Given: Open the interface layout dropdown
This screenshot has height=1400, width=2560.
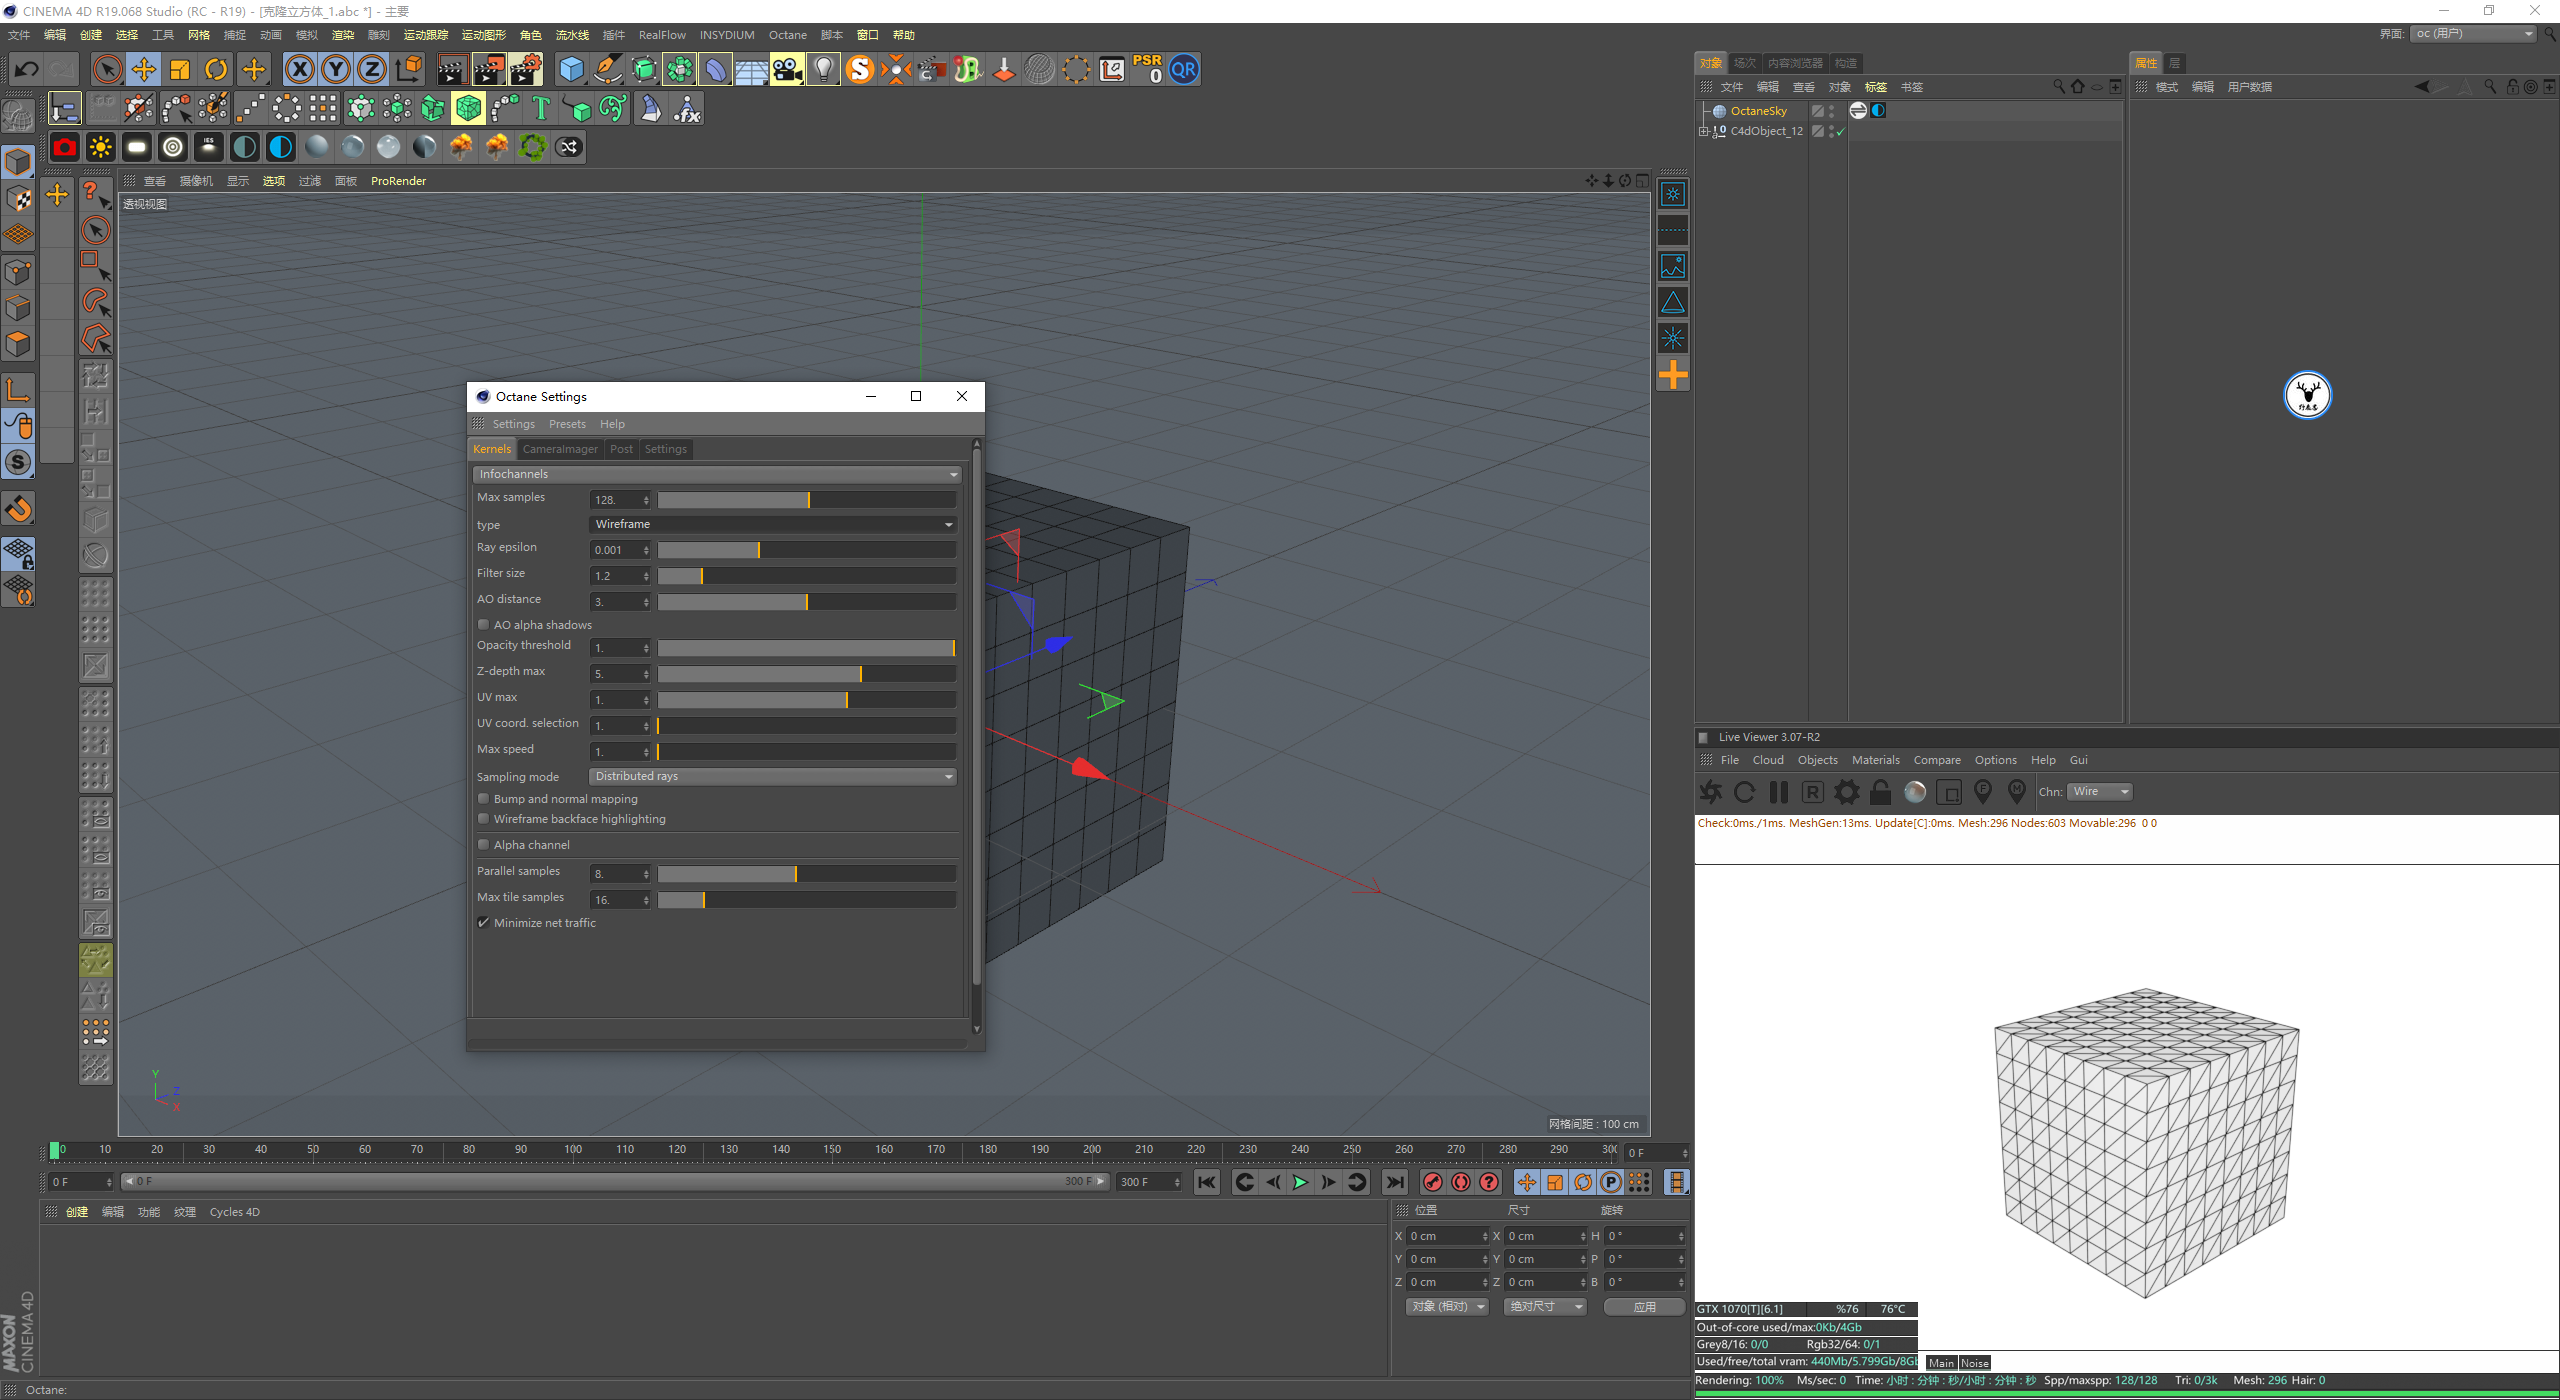Looking at the screenshot, I should [2475, 34].
